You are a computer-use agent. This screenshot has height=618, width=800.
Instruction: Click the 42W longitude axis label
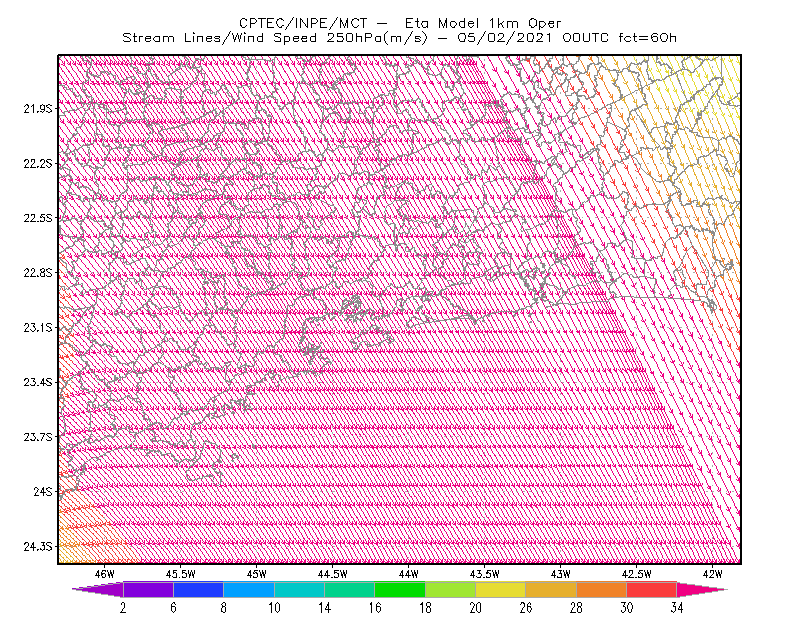click(712, 574)
